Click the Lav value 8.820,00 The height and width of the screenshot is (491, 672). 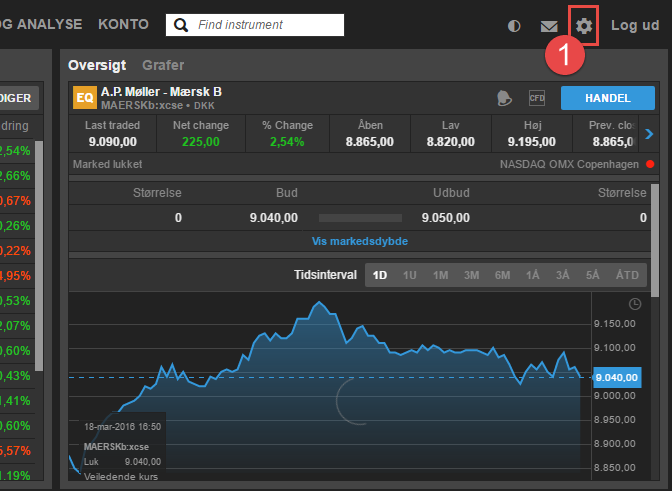pyautogui.click(x=450, y=142)
